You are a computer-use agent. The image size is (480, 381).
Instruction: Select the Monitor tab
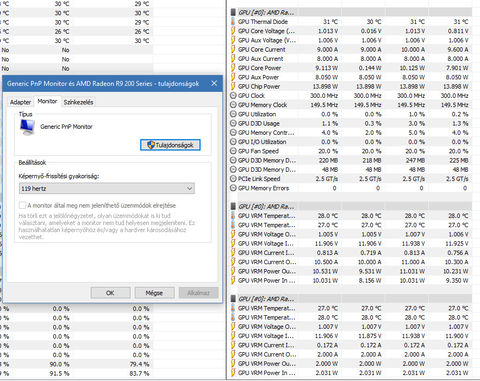47,101
